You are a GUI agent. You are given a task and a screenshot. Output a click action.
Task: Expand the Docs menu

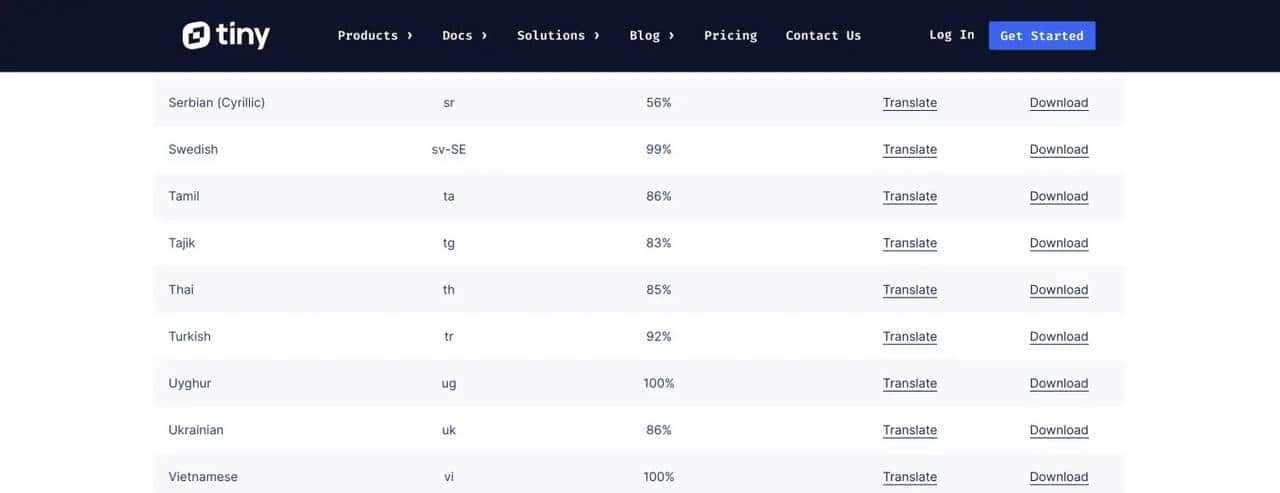pyautogui.click(x=465, y=36)
